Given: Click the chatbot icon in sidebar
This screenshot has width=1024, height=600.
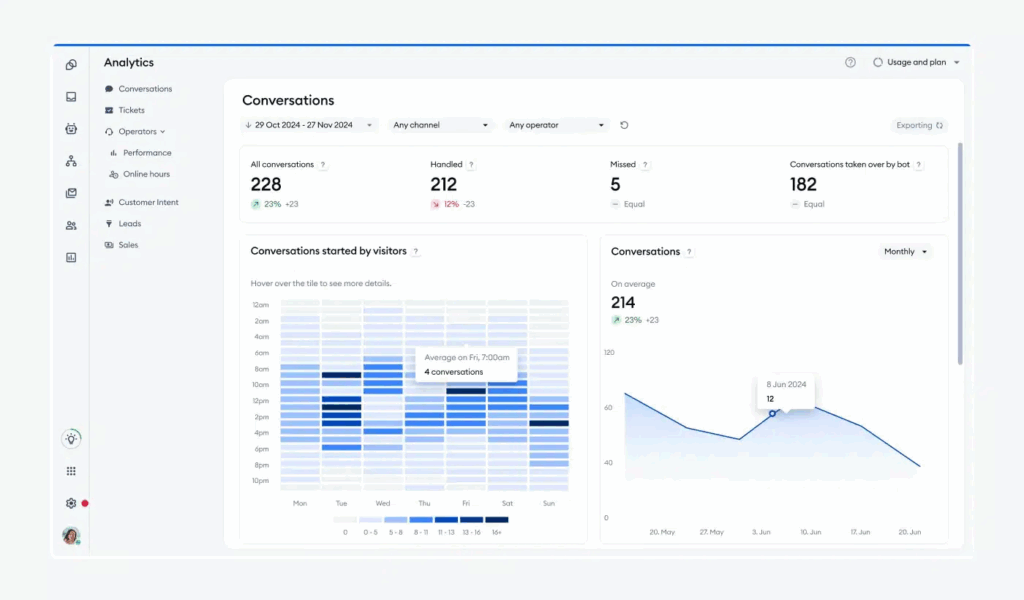Looking at the screenshot, I should coord(71,129).
